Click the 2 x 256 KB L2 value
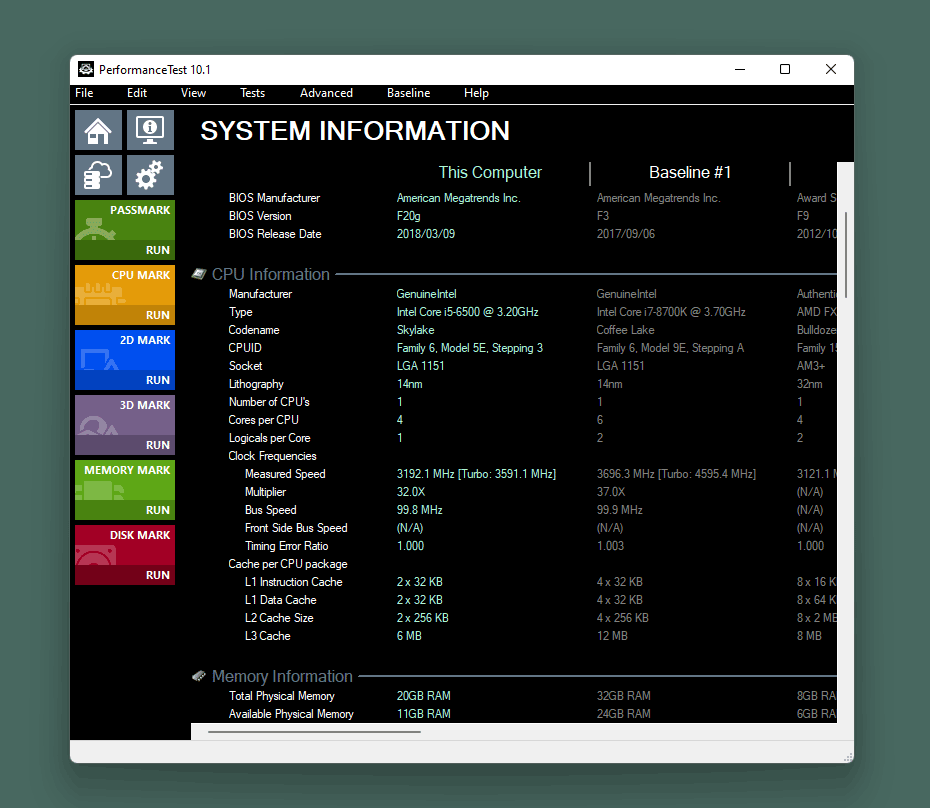This screenshot has height=808, width=930. 422,618
